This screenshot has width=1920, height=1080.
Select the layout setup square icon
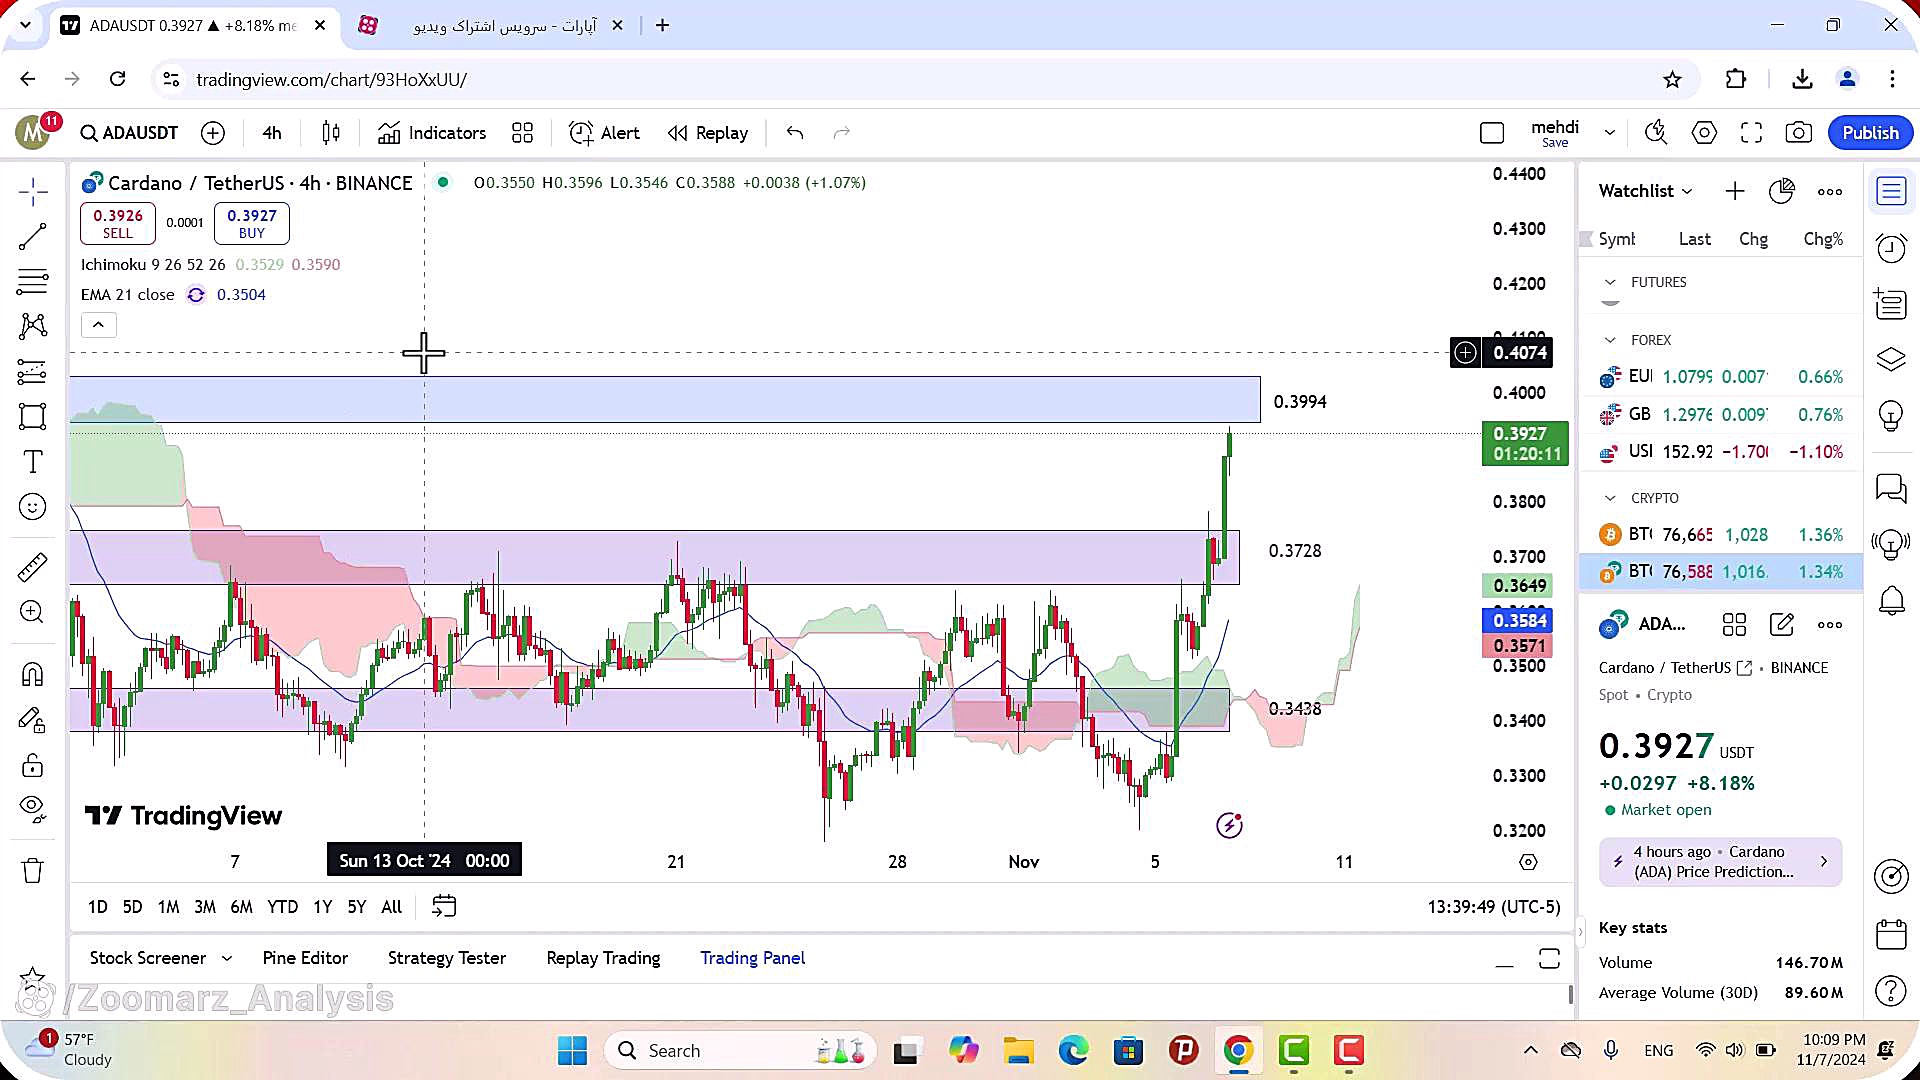(1492, 133)
